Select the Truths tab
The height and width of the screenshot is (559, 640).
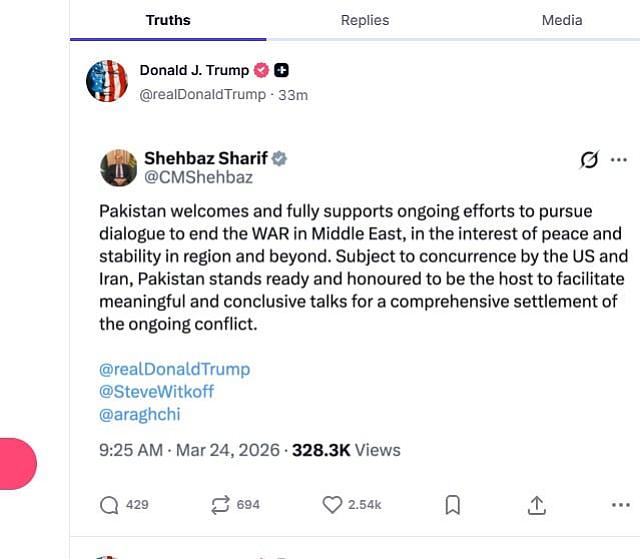click(x=168, y=20)
